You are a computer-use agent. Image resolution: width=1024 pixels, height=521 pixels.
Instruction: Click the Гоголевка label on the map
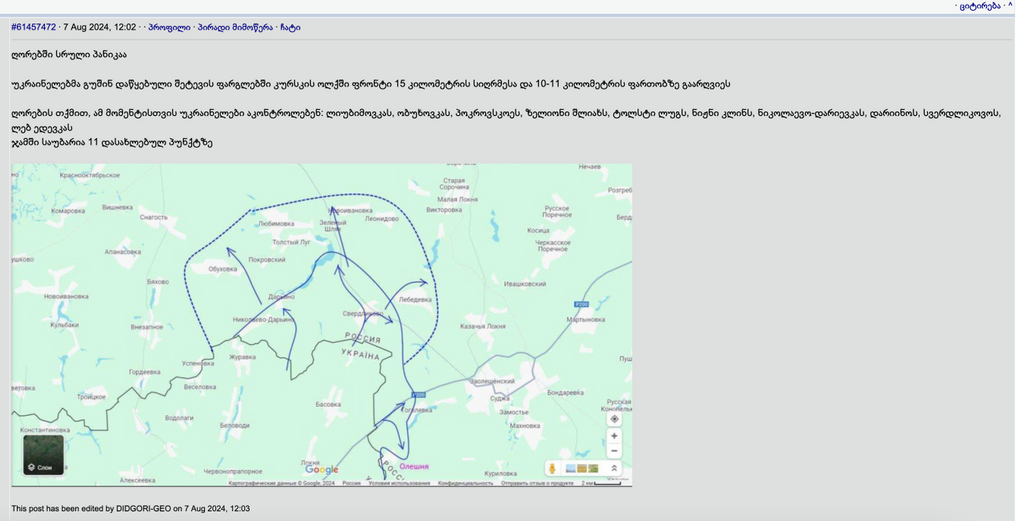click(x=416, y=411)
